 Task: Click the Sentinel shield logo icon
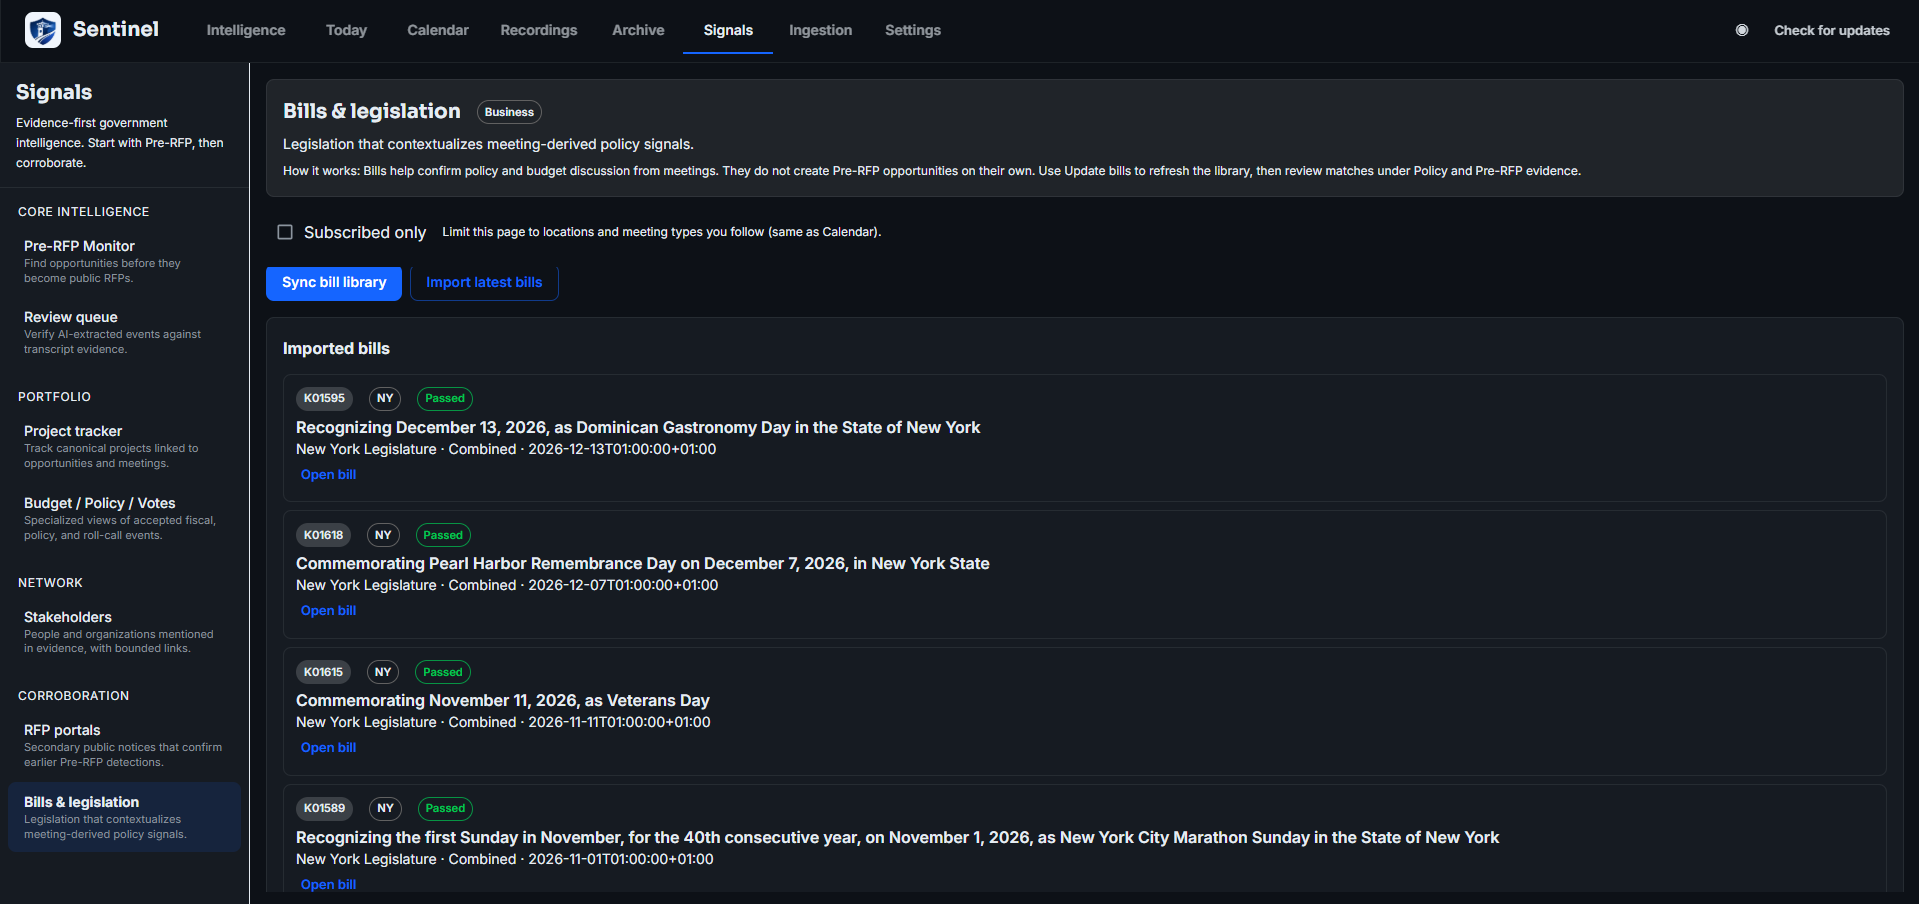(x=43, y=30)
